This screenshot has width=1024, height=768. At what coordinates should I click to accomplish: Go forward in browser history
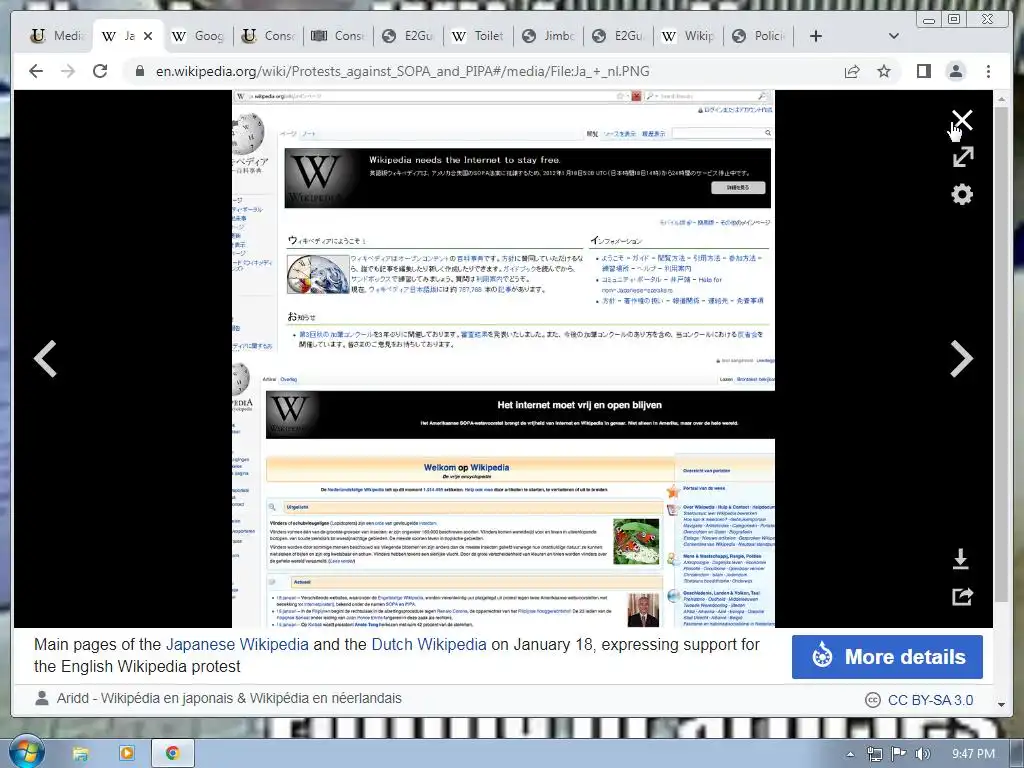(x=68, y=71)
